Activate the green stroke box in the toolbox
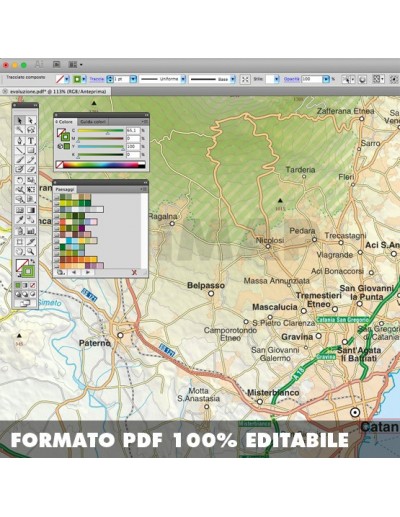Viewport: 400px width, 517px height. [x=29, y=271]
